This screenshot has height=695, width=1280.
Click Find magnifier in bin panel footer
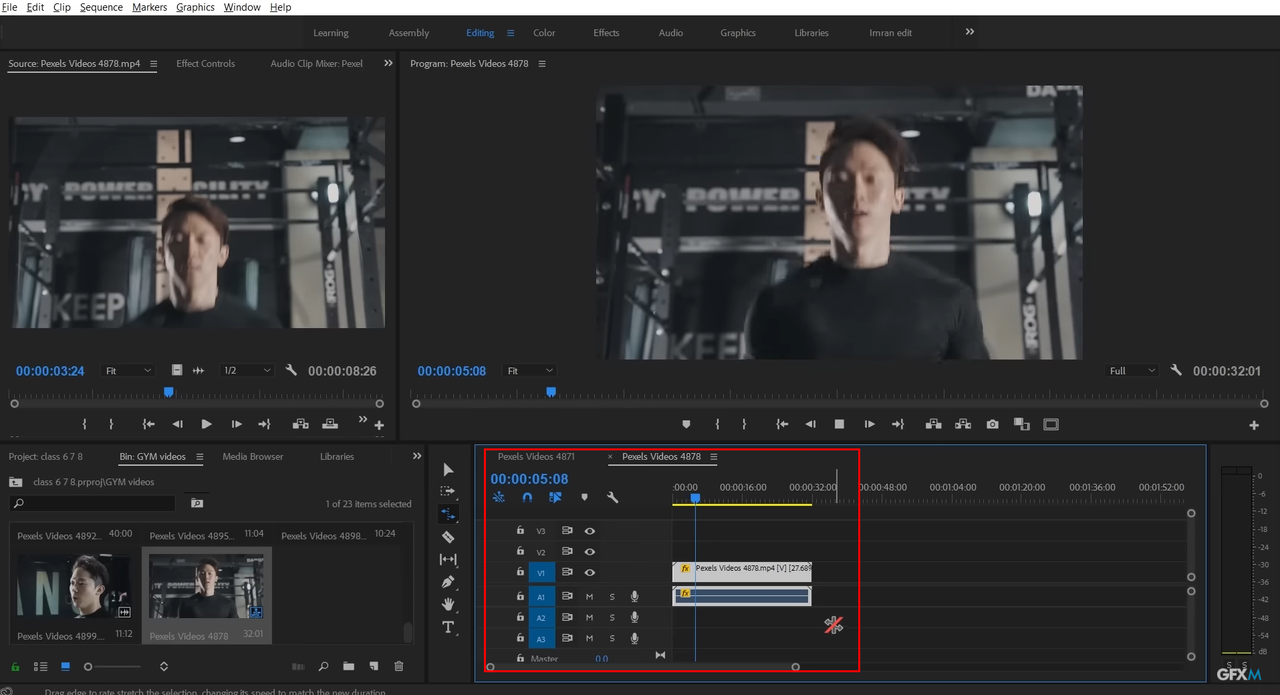tap(323, 666)
